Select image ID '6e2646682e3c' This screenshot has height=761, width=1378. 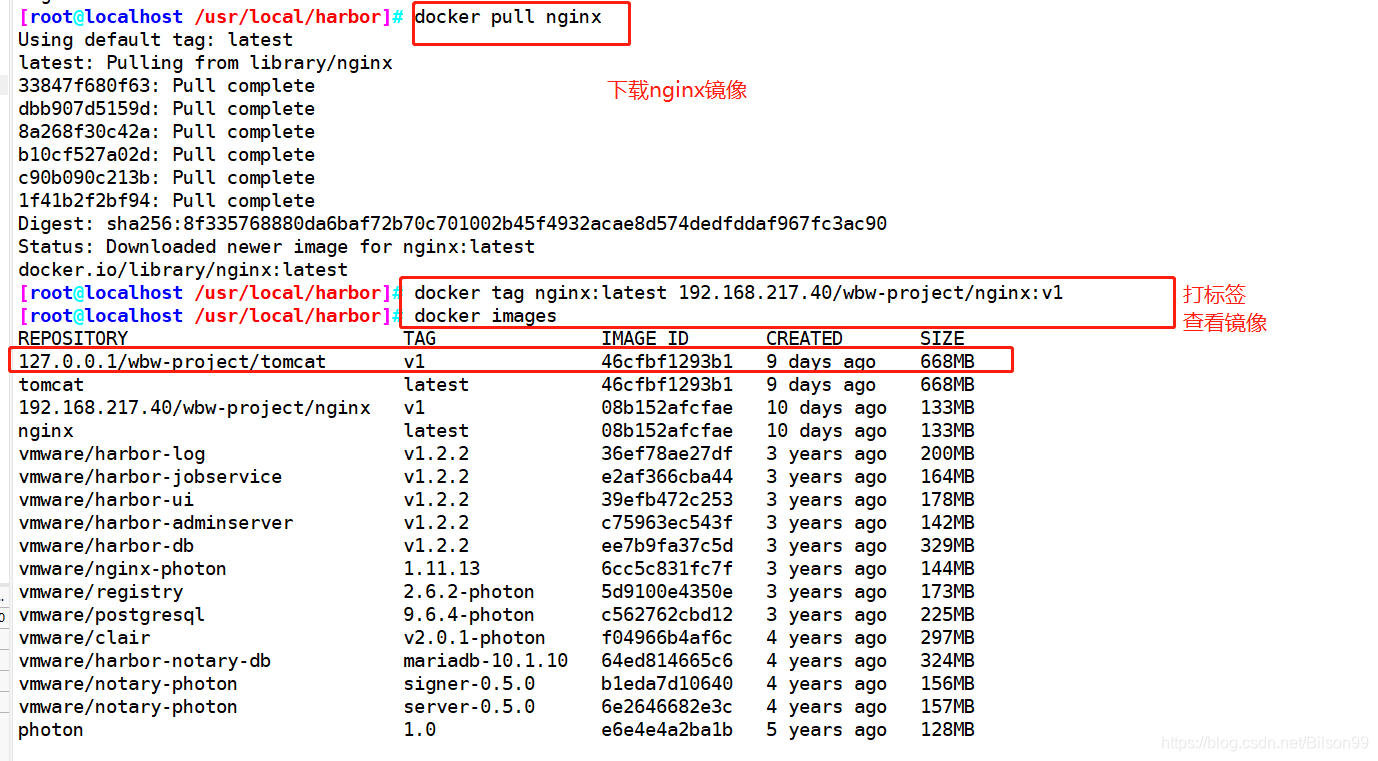[x=667, y=707]
